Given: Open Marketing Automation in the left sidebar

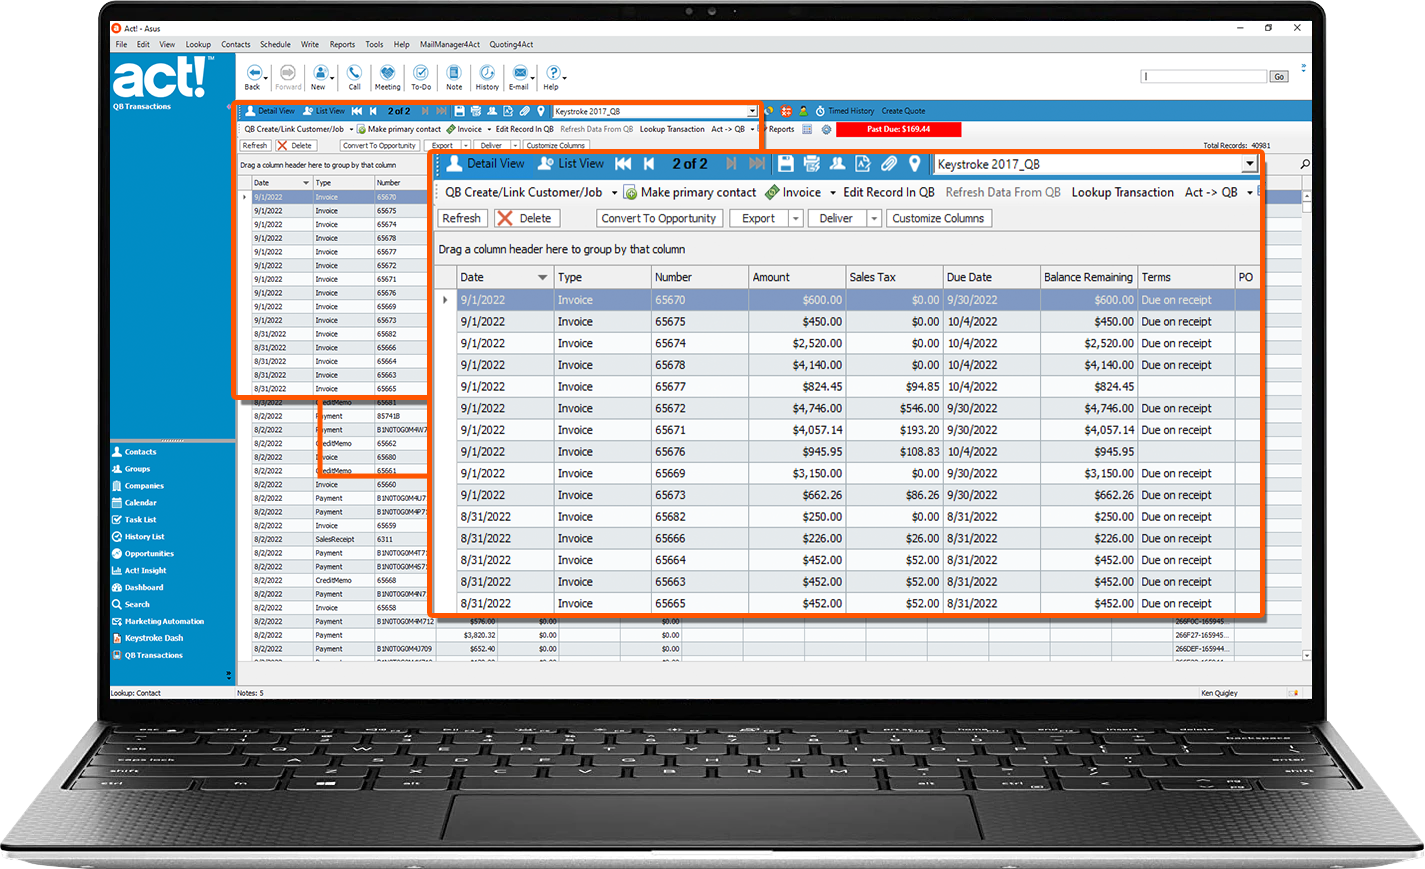Looking at the screenshot, I should [158, 622].
